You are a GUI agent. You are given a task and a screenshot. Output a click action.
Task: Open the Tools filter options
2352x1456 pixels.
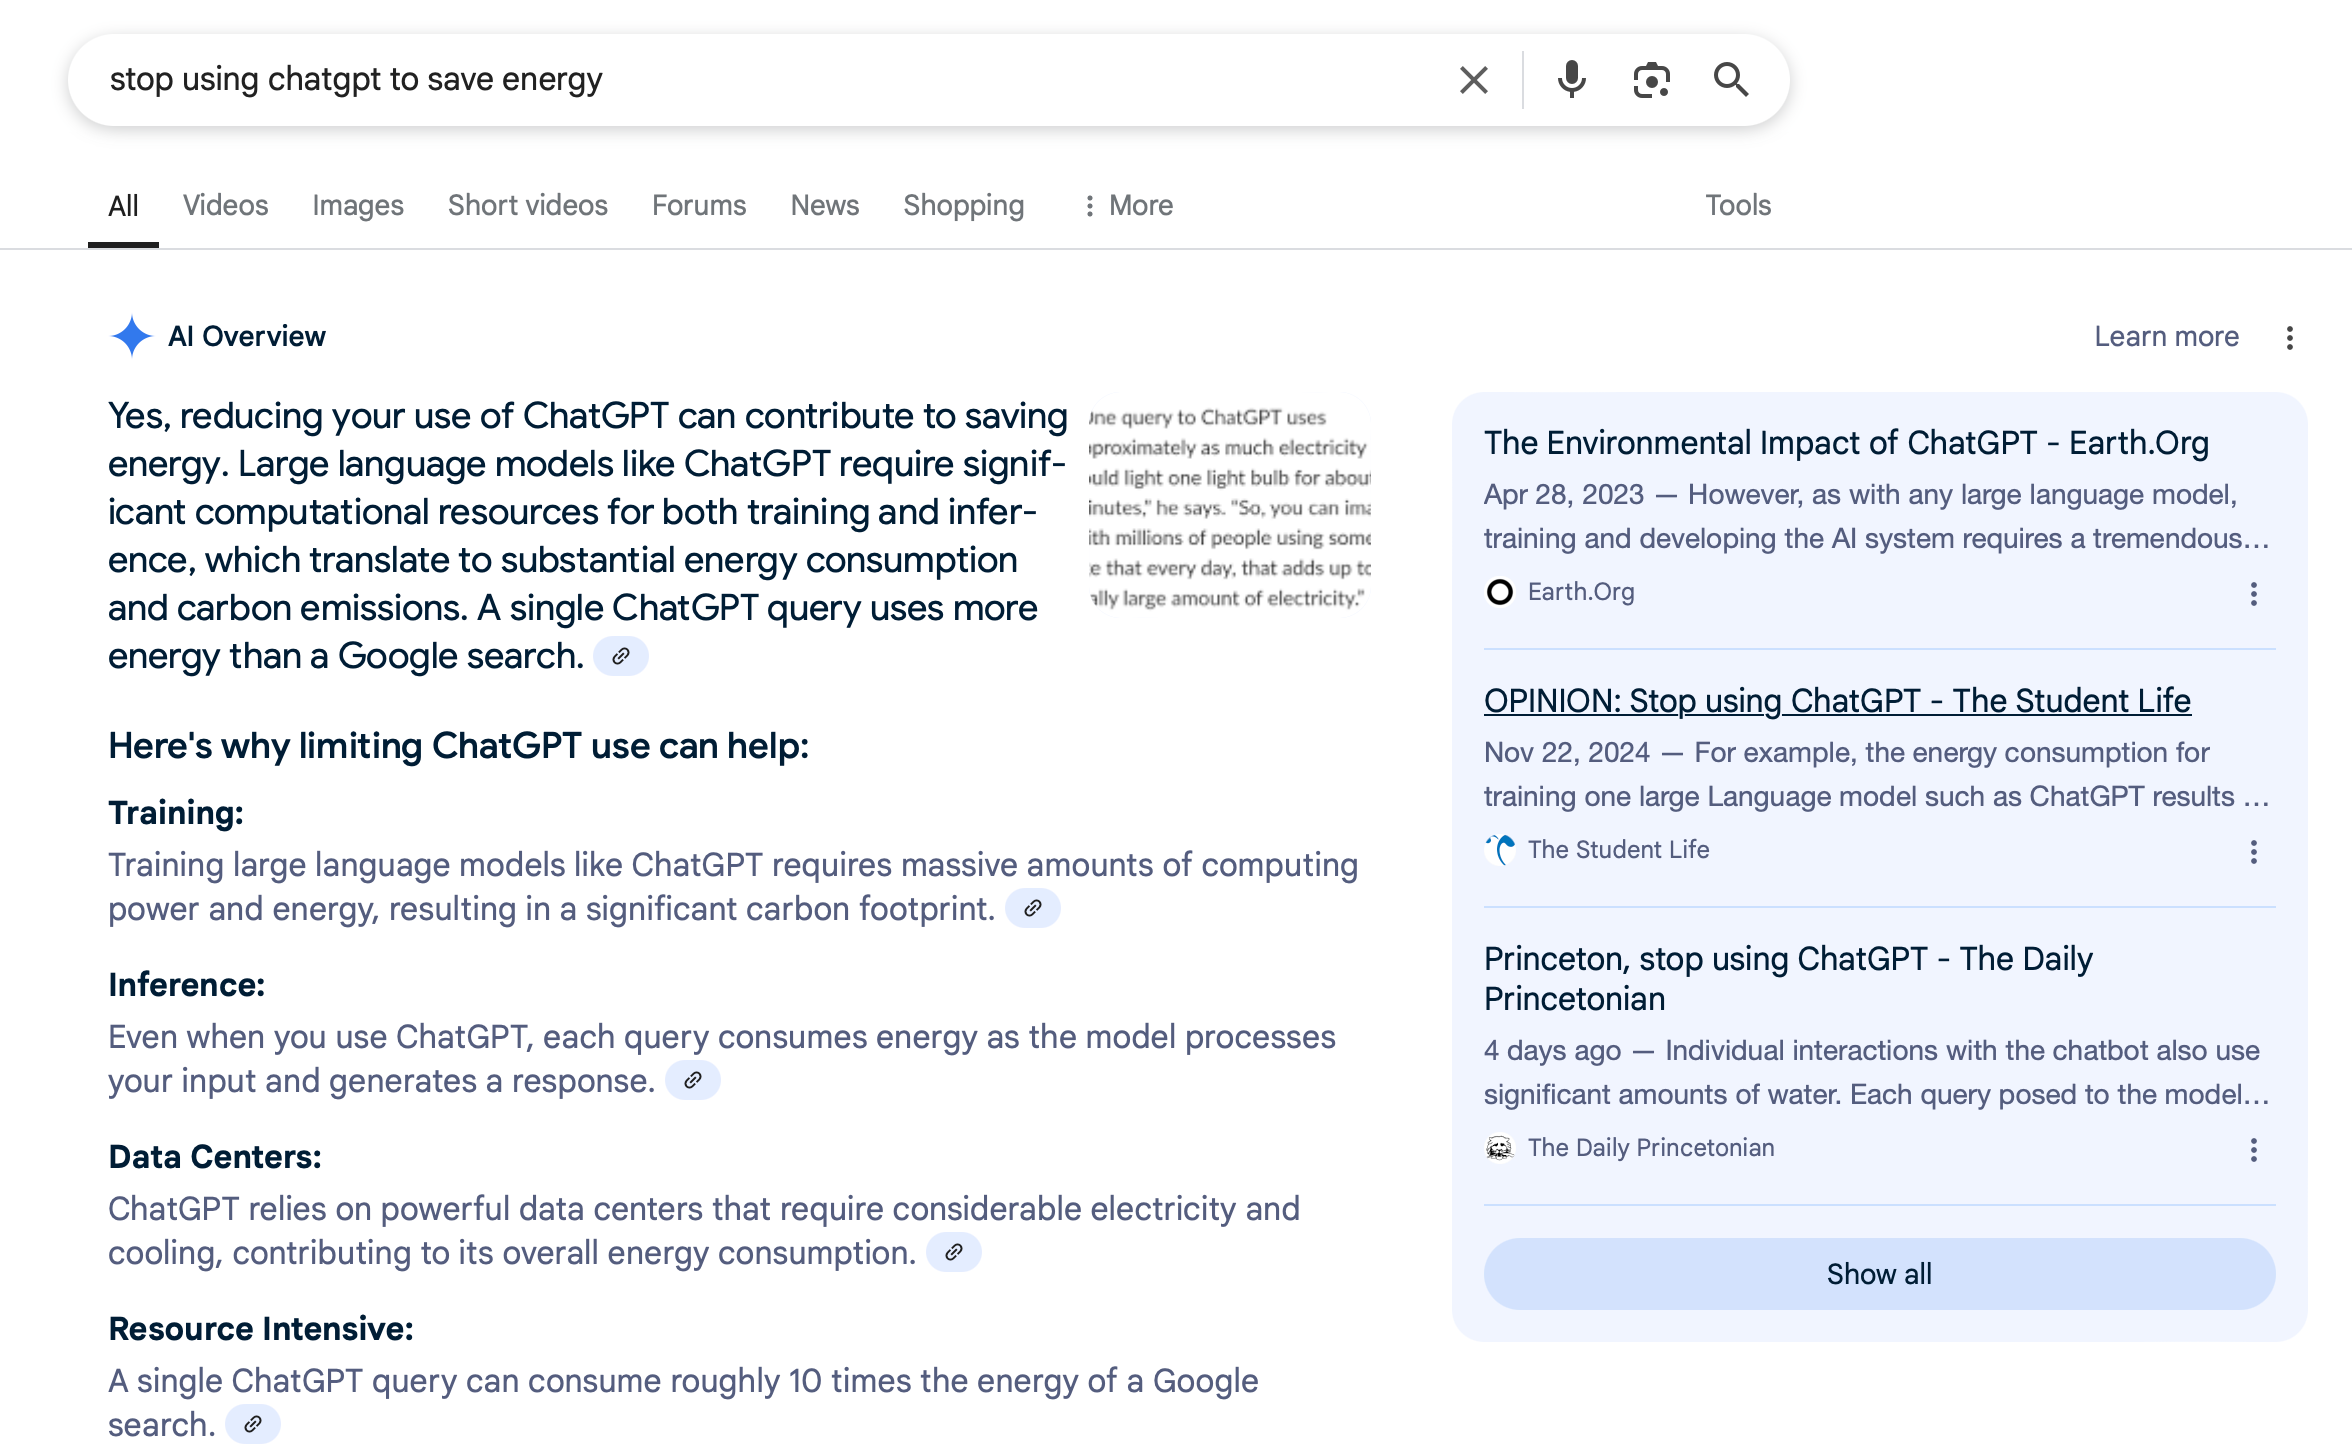1738,205
